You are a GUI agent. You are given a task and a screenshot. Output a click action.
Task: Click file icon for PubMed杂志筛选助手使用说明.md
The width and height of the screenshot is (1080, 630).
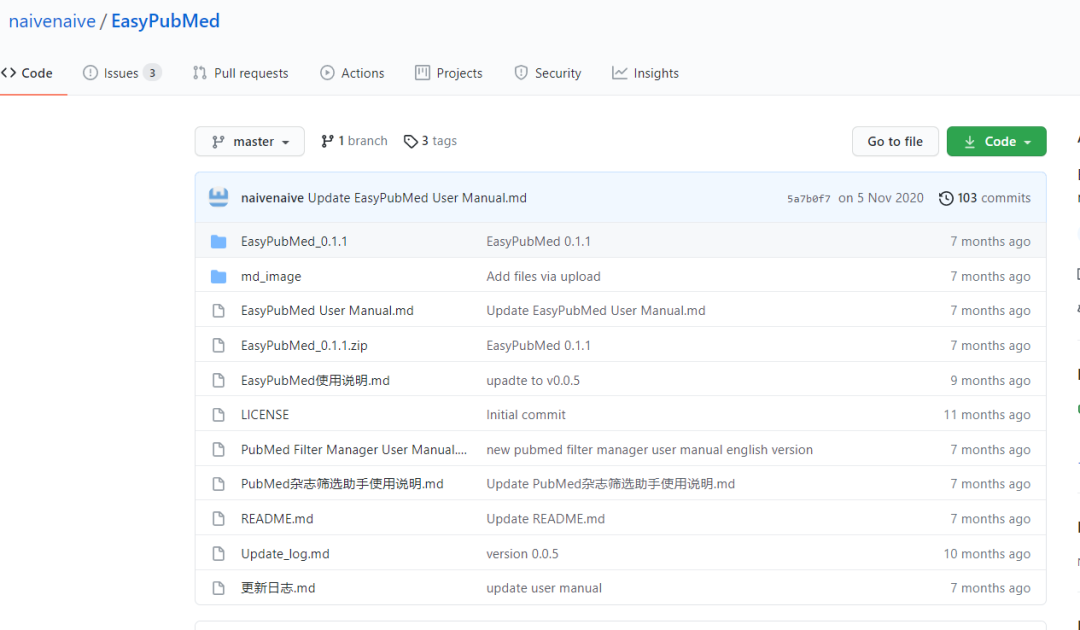[x=218, y=484]
